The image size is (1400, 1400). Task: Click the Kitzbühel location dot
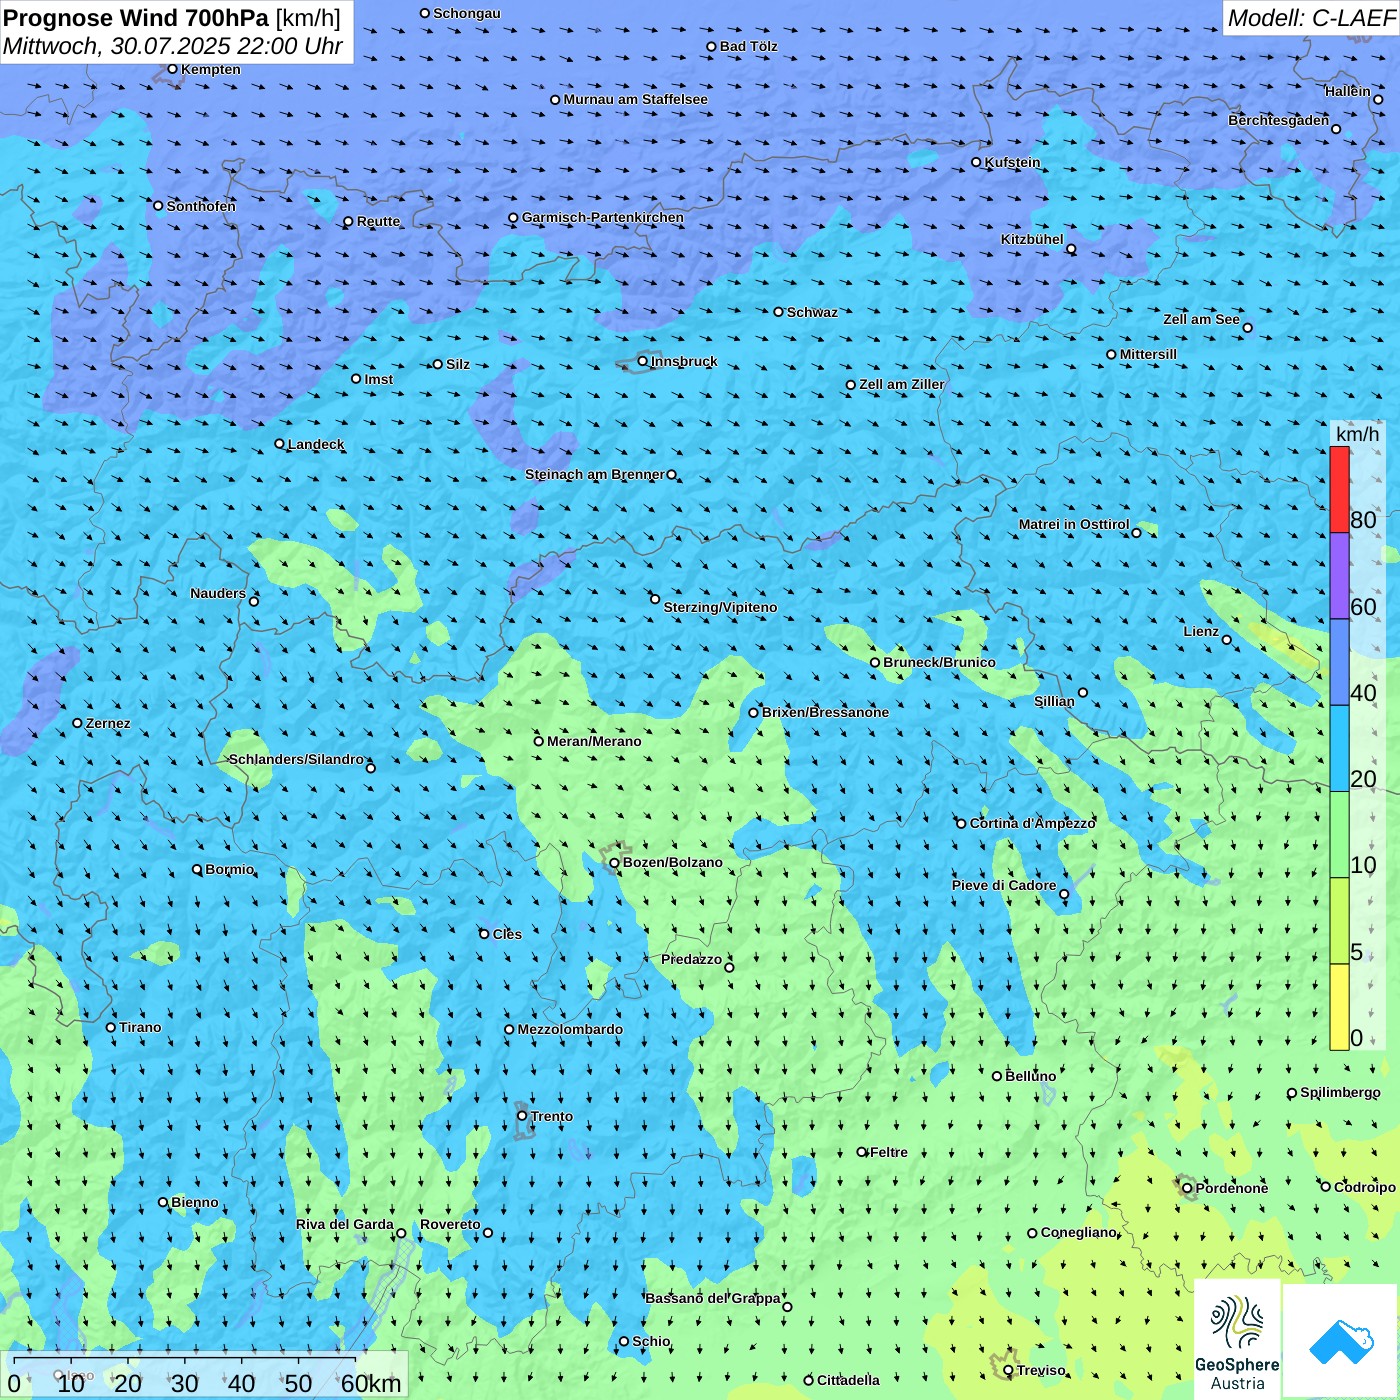1071,249
